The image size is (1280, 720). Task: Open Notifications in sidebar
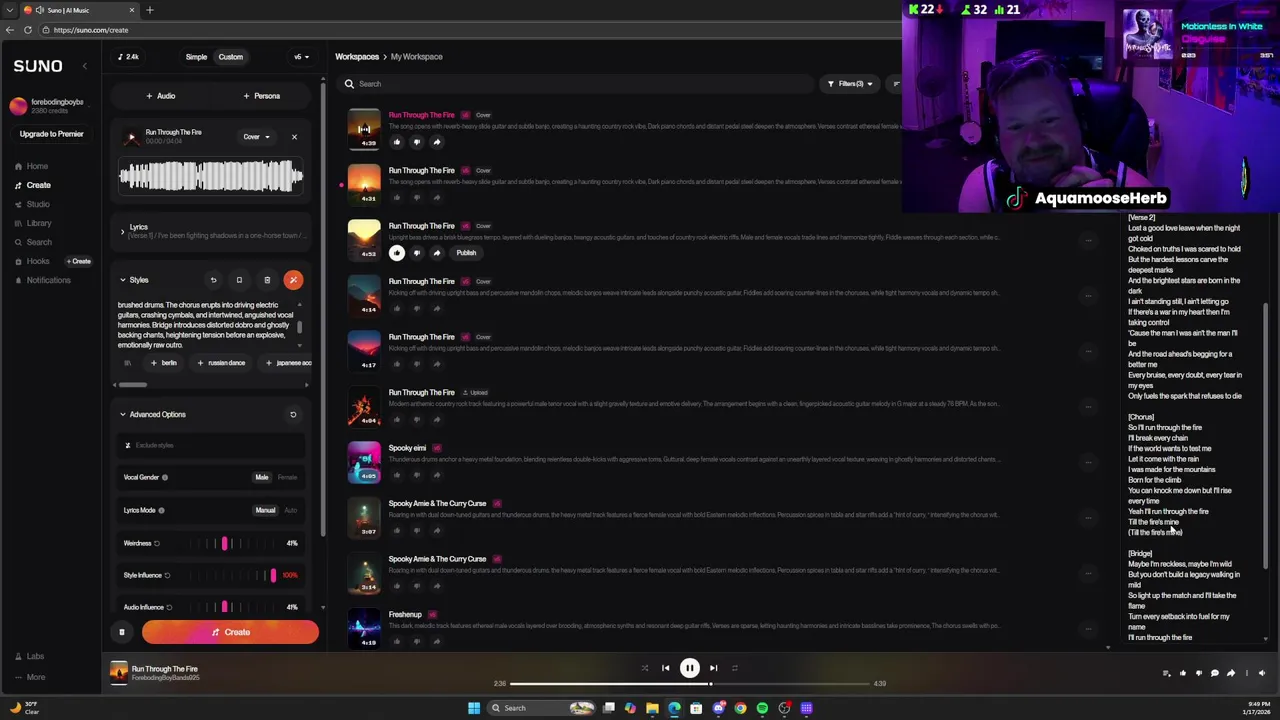coord(42,280)
